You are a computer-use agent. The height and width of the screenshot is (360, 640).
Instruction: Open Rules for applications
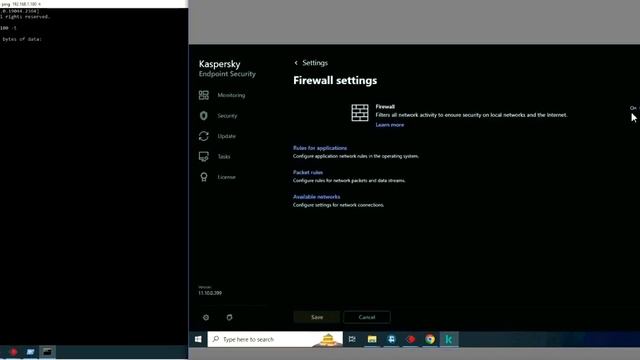pyautogui.click(x=320, y=148)
